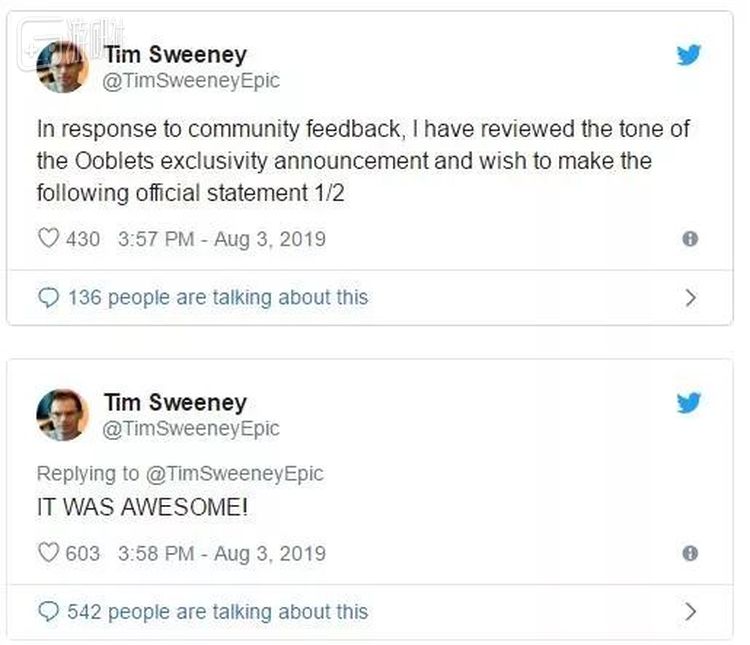750x645 pixels.
Task: Click @TimSweeneyEpic handle under second tweet name
Action: point(192,429)
